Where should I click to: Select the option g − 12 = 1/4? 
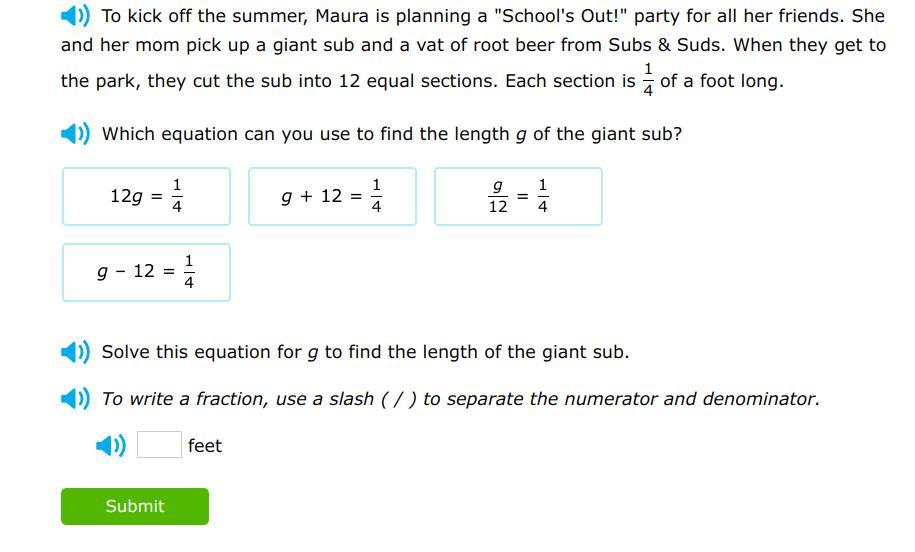pyautogui.click(x=146, y=272)
